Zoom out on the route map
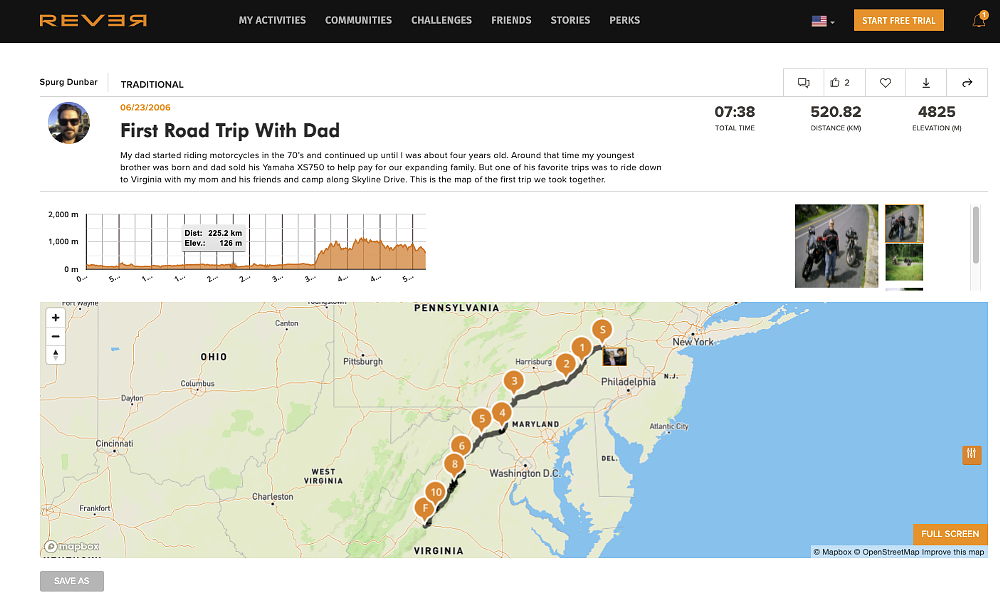 pos(55,335)
